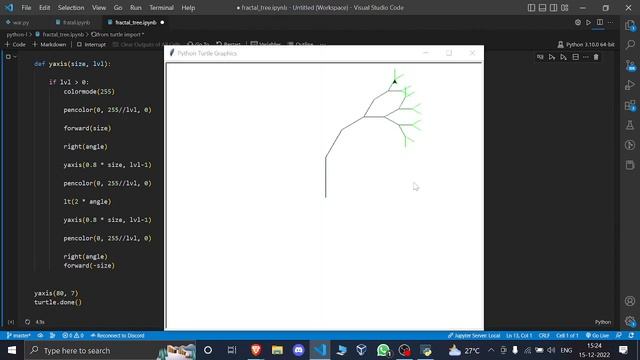The image size is (640, 360).
Task: Open Brave browser from taskbar
Action: click(256, 350)
